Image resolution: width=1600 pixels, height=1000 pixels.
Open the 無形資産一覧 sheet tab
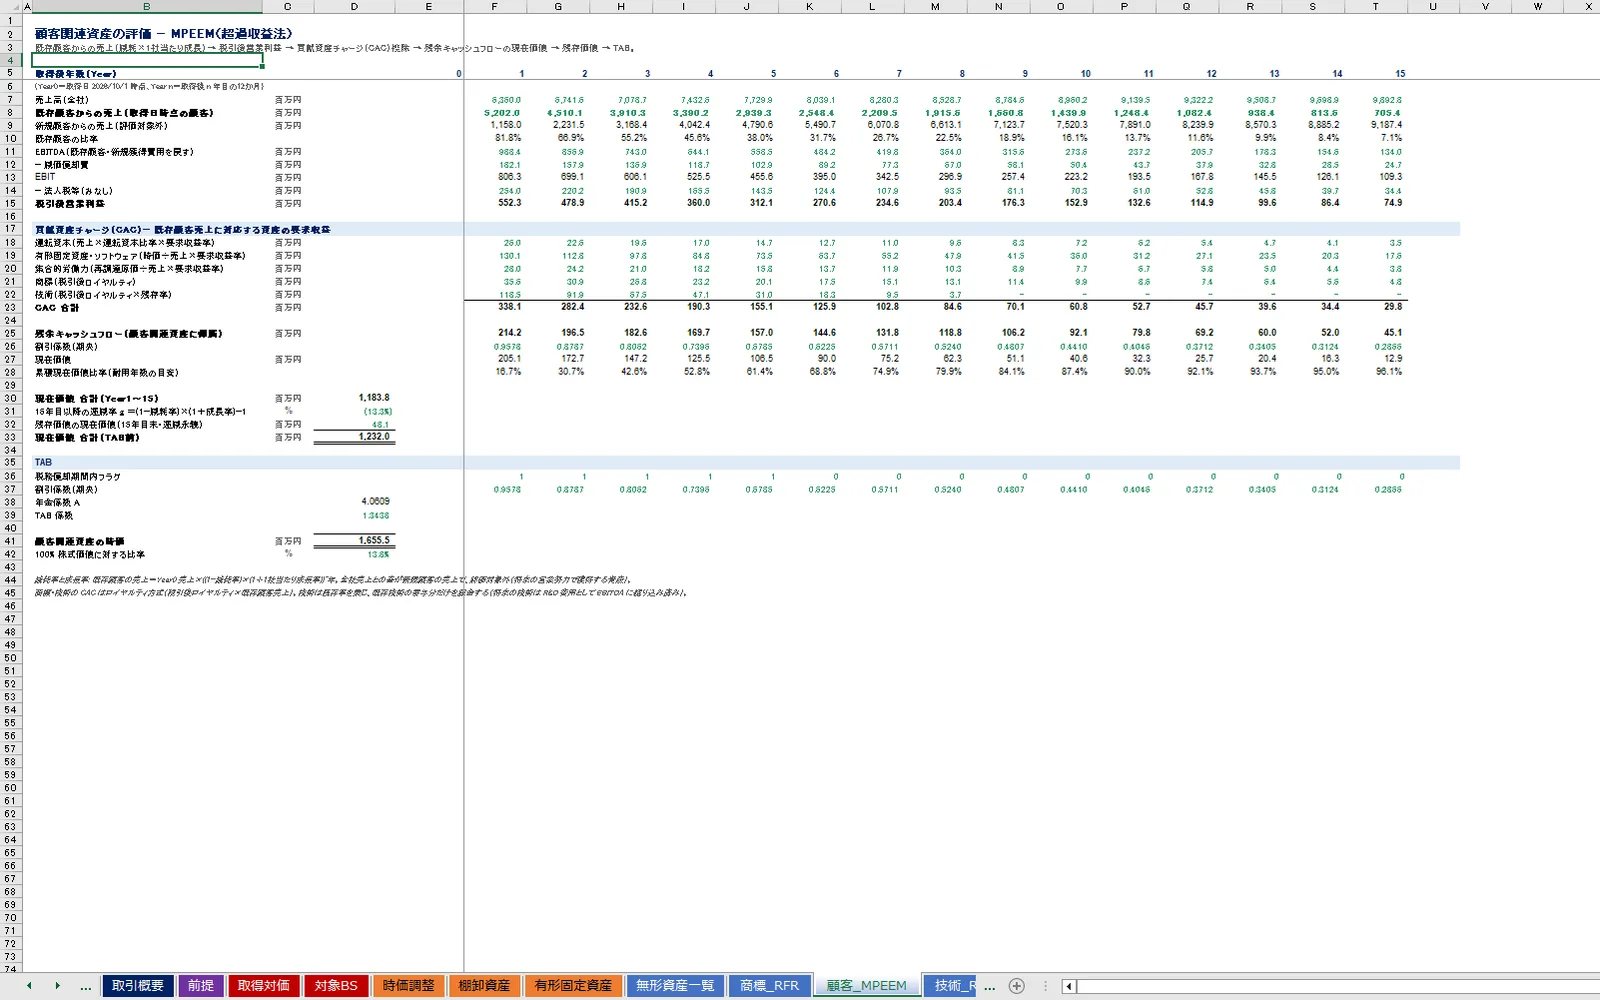675,986
